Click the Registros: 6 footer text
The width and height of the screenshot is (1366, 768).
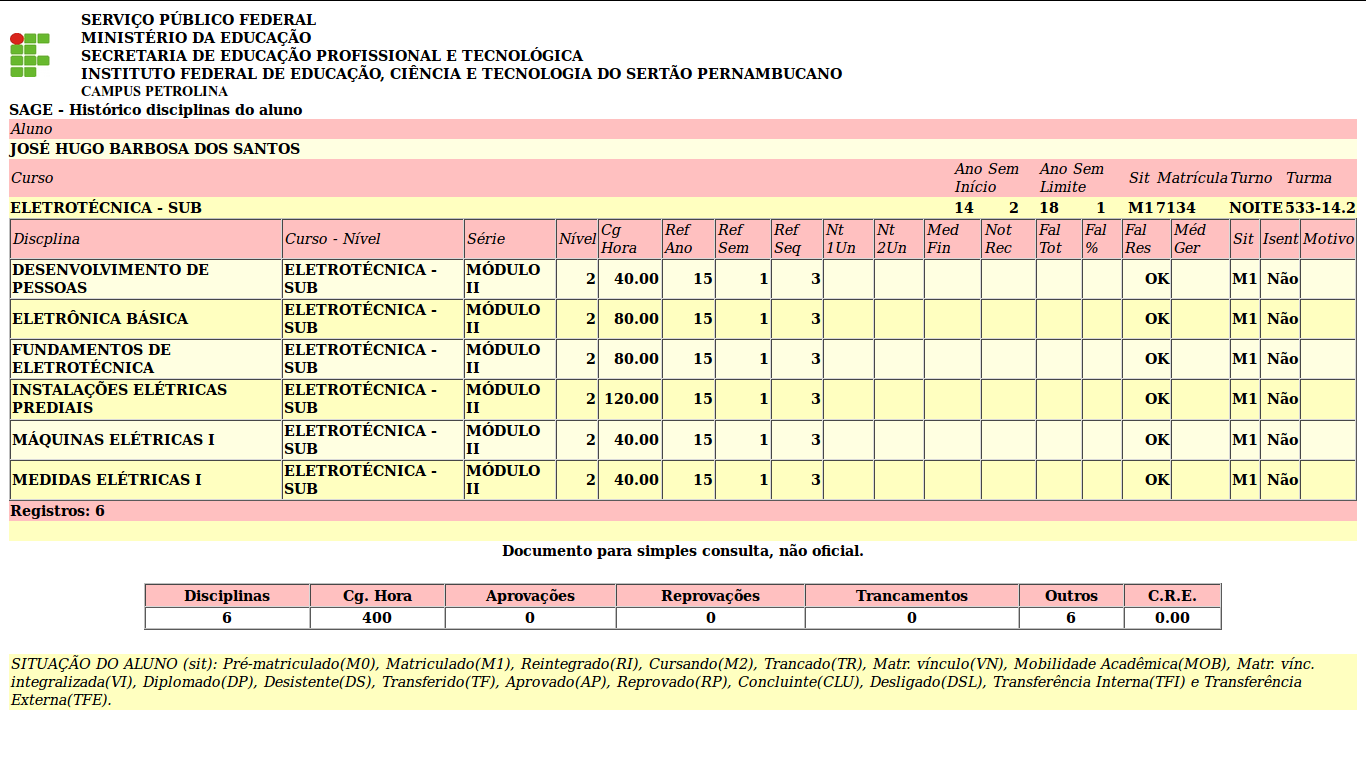tap(58, 511)
